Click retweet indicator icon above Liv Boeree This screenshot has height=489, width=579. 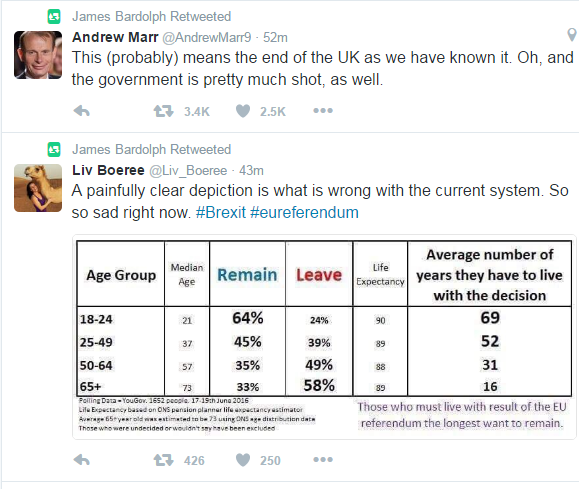point(54,150)
